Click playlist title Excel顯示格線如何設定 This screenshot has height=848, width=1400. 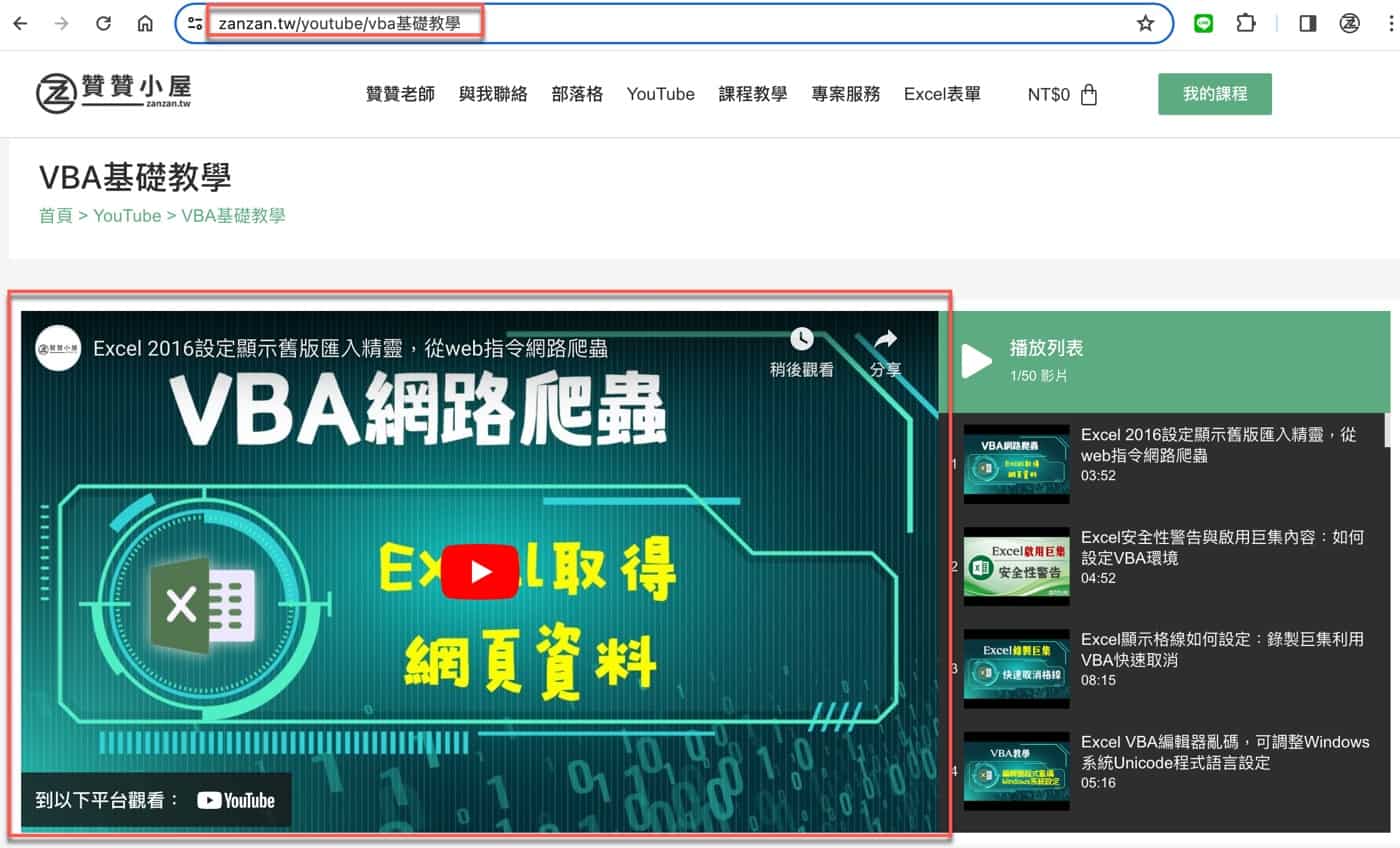[1222, 650]
